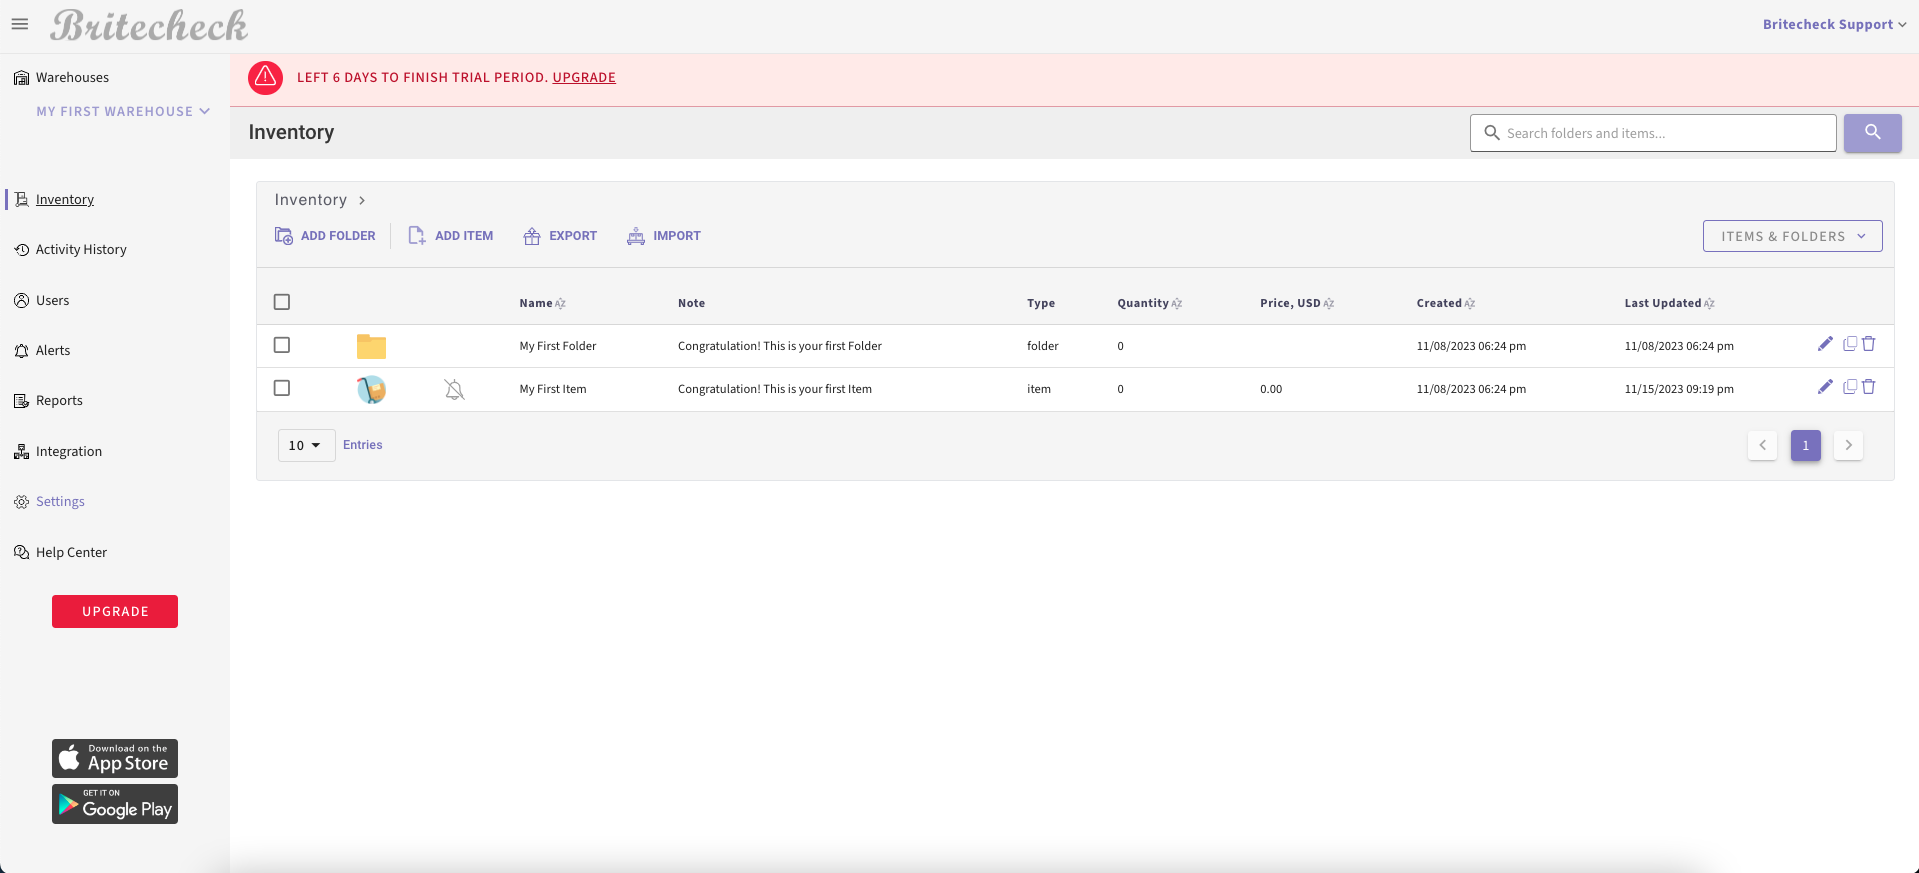This screenshot has height=873, width=1919.
Task: Click the Reports sidebar icon
Action: [21, 401]
